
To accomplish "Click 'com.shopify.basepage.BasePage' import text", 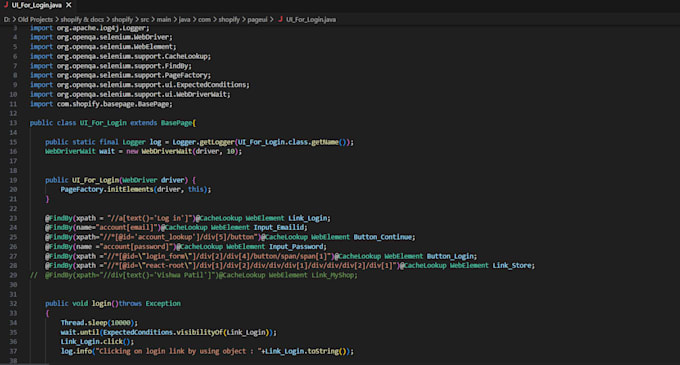I will [x=114, y=104].
